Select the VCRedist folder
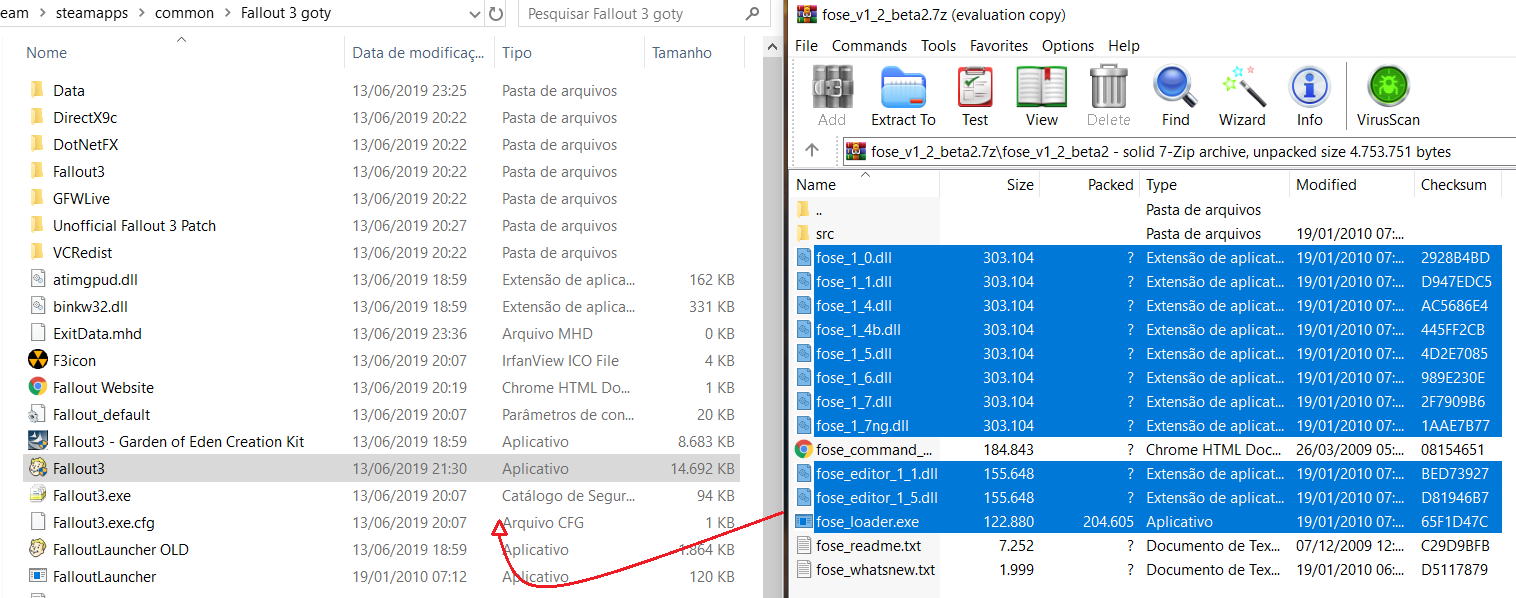The height and width of the screenshot is (598, 1516). tap(84, 252)
